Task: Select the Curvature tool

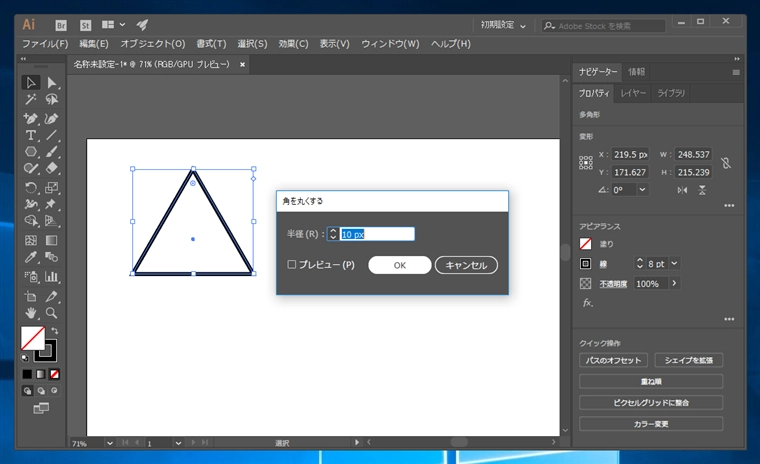Action: pos(51,118)
